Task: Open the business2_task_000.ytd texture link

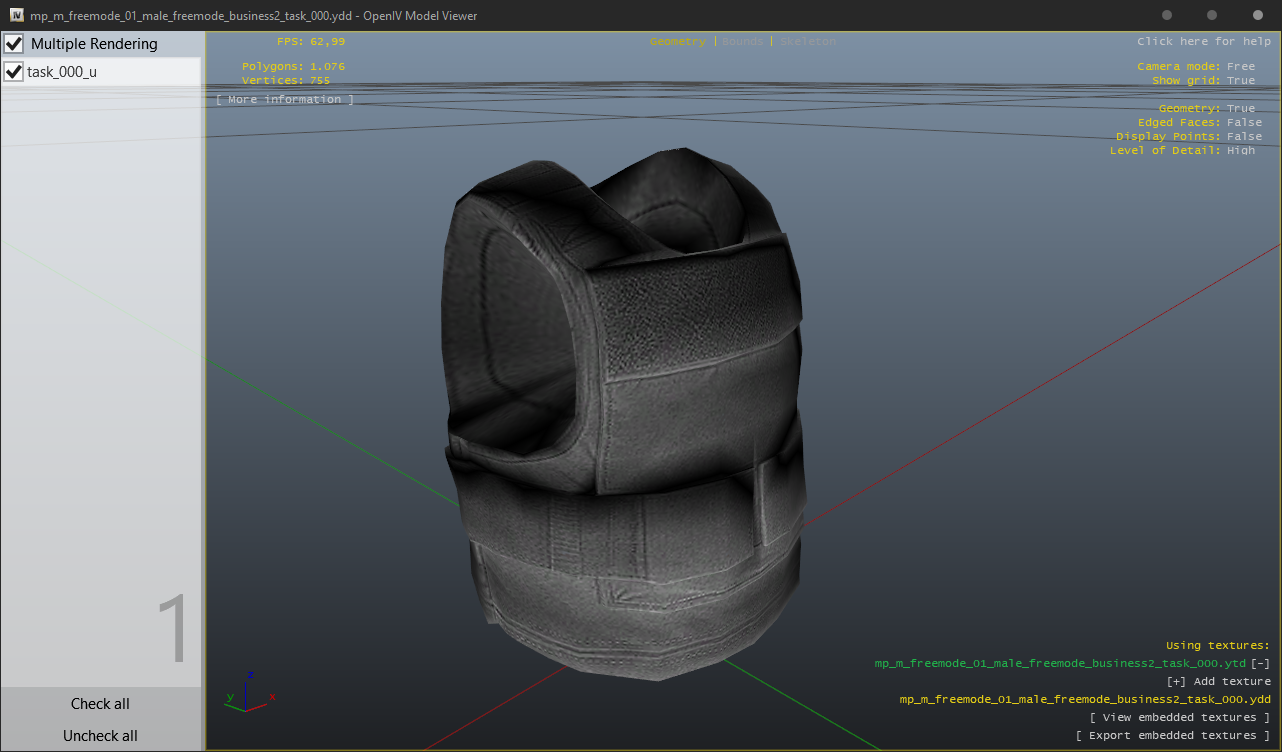Action: coord(1060,663)
